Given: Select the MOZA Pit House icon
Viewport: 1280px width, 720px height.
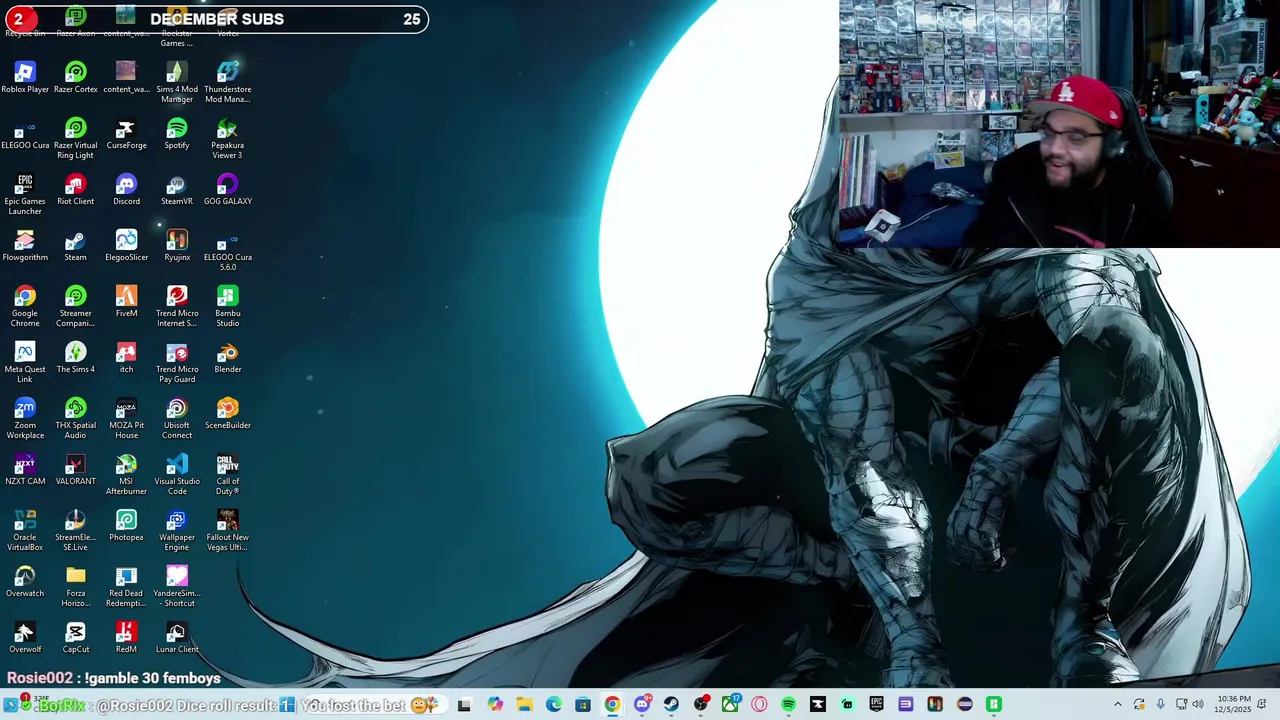Looking at the screenshot, I should 126,418.
